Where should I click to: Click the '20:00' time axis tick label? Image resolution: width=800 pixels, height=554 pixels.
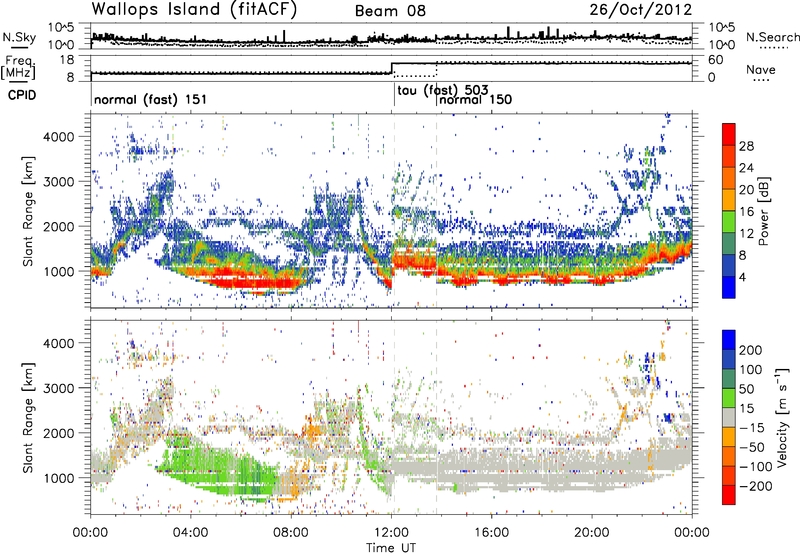[592, 533]
